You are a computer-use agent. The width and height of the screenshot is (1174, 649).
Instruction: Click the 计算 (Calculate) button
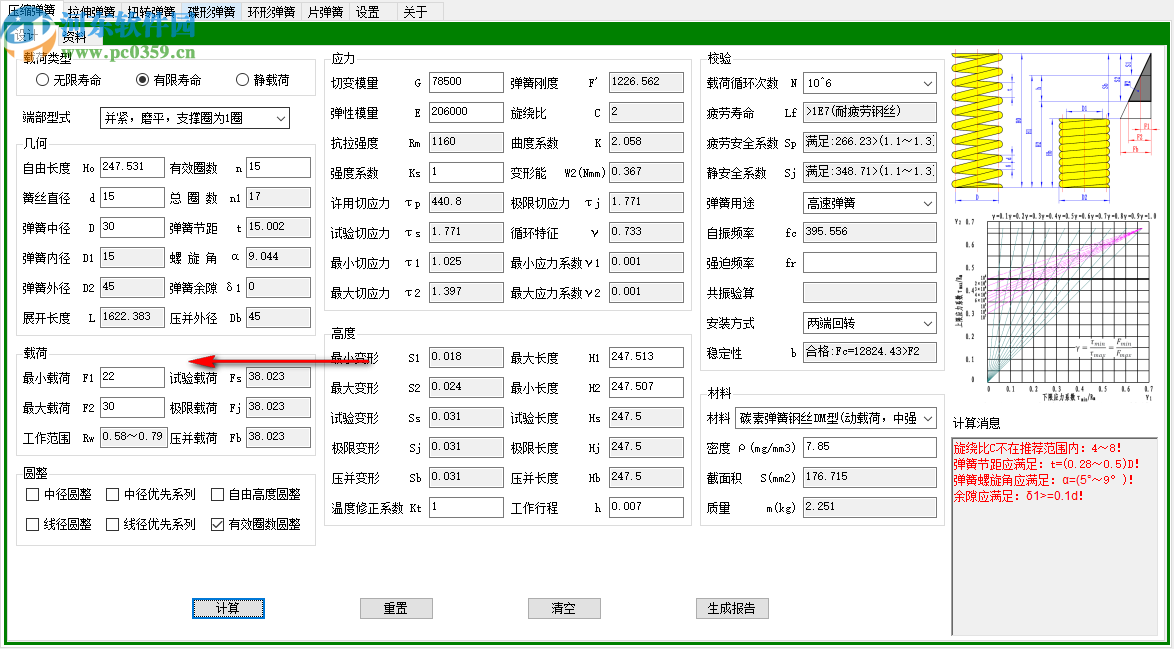point(228,608)
